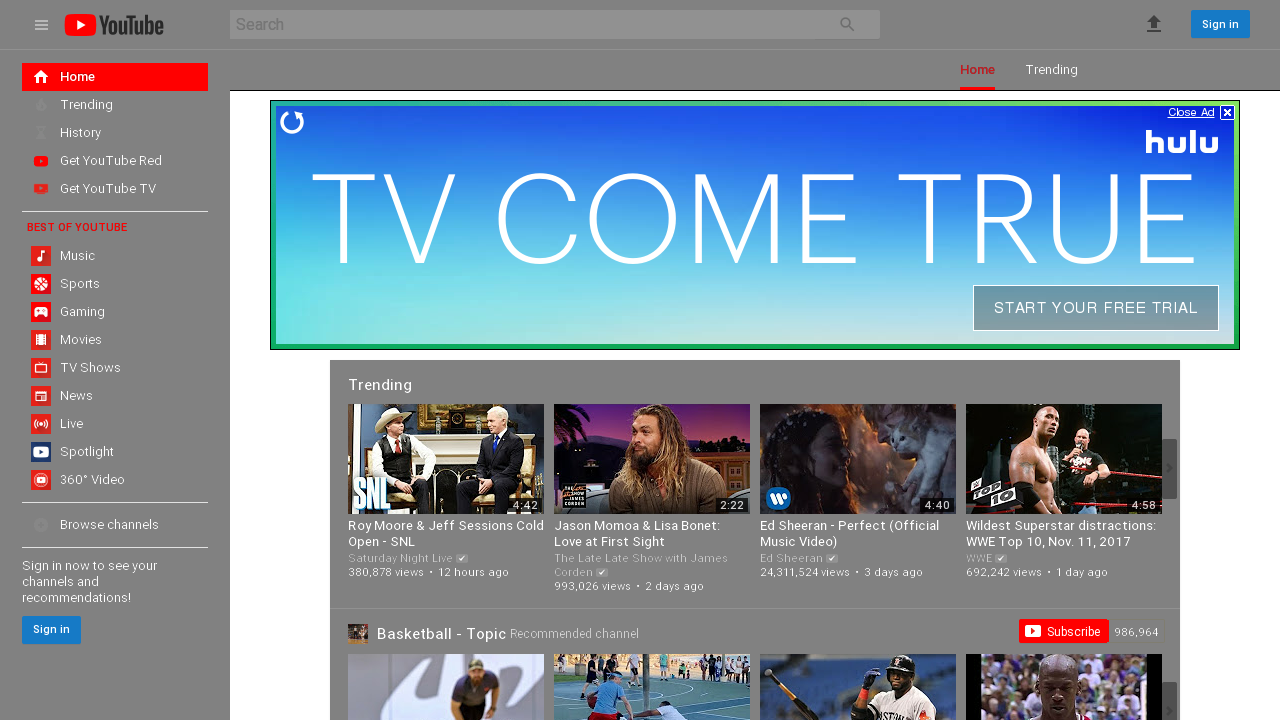This screenshot has height=720, width=1280.
Task: Click The Late Late Show channel name
Action: click(x=641, y=565)
